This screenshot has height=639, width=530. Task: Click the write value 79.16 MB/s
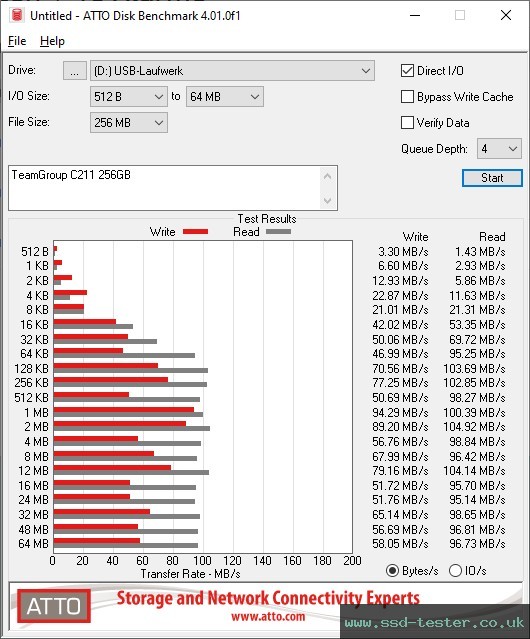tap(400, 471)
